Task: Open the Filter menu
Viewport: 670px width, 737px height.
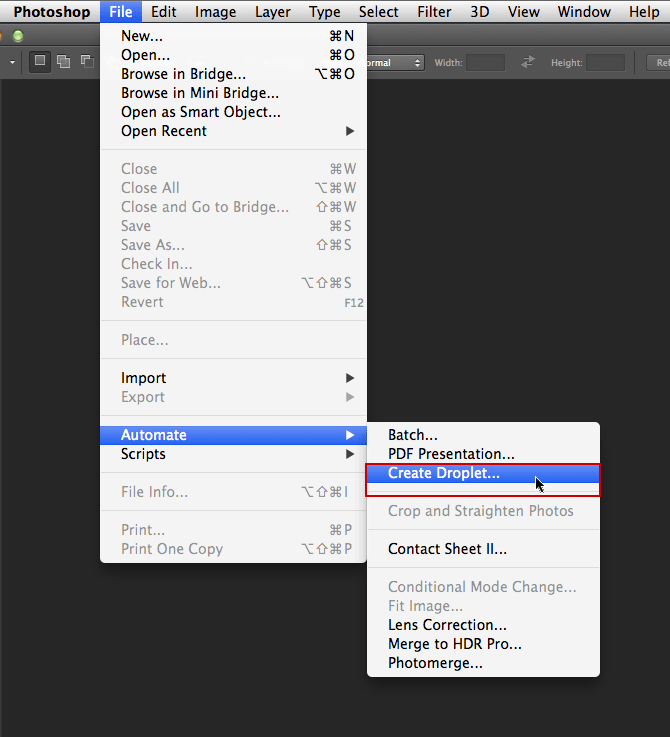Action: tap(434, 12)
